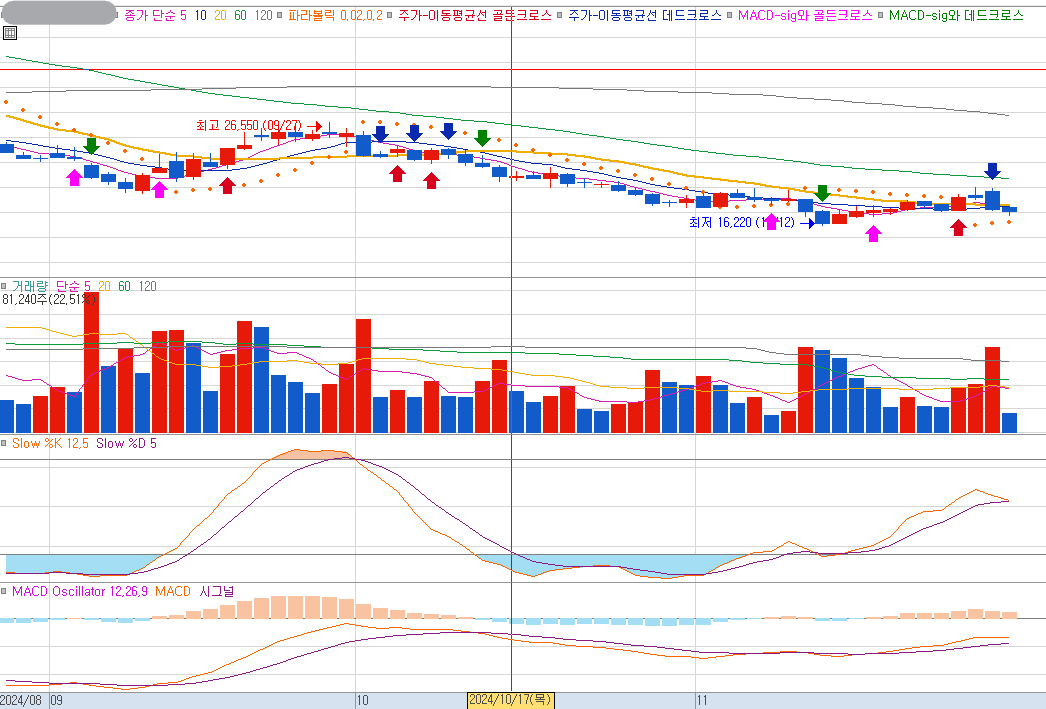
Task: Select the 주가-이동평균선 데드크로스 signal label
Action: (x=645, y=15)
